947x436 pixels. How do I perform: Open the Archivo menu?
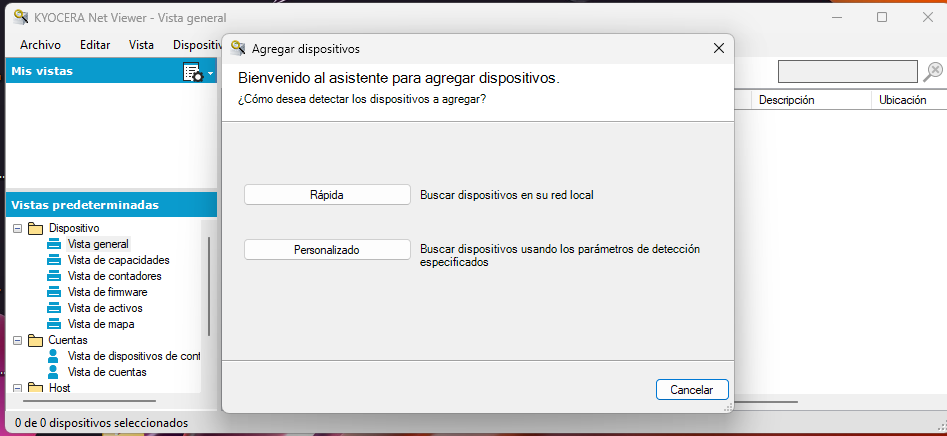(x=40, y=45)
